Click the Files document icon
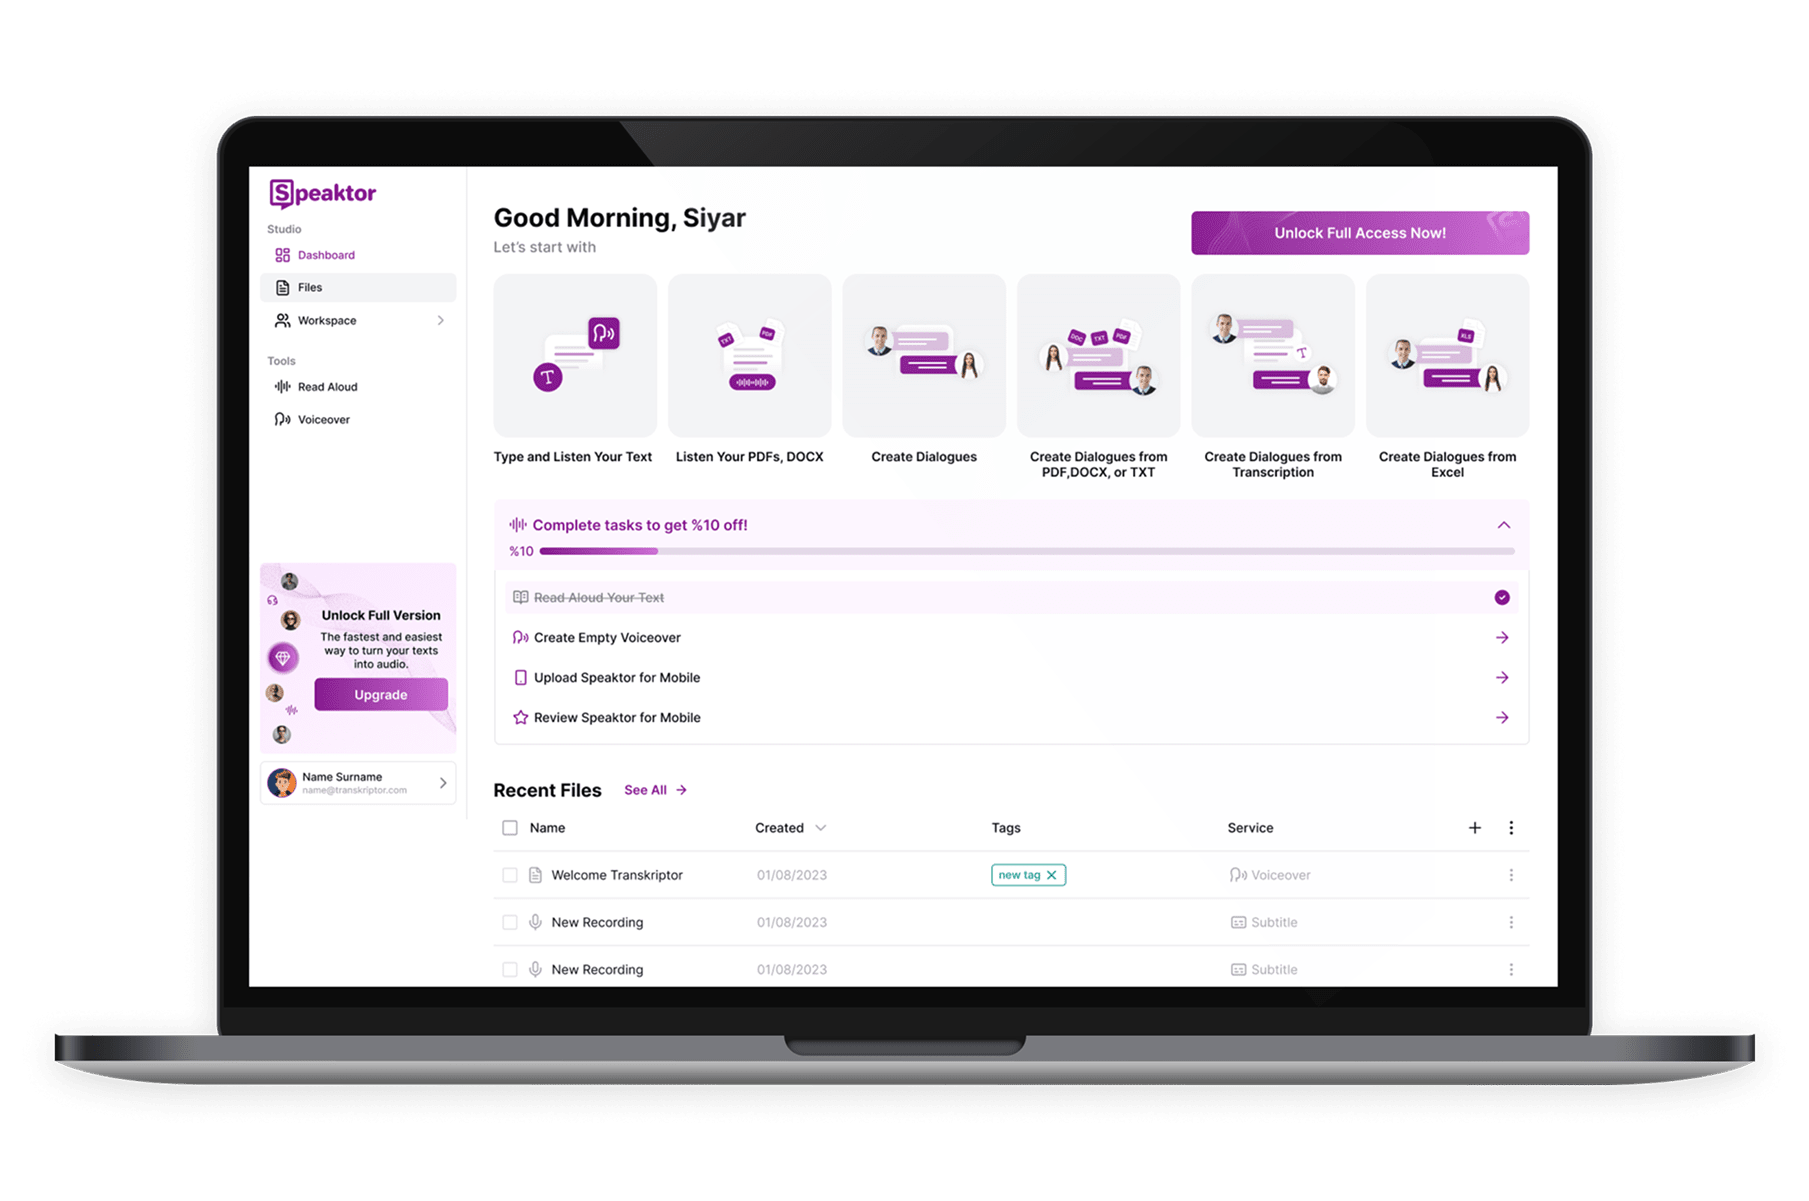This screenshot has height=1201, width=1809. (x=283, y=287)
